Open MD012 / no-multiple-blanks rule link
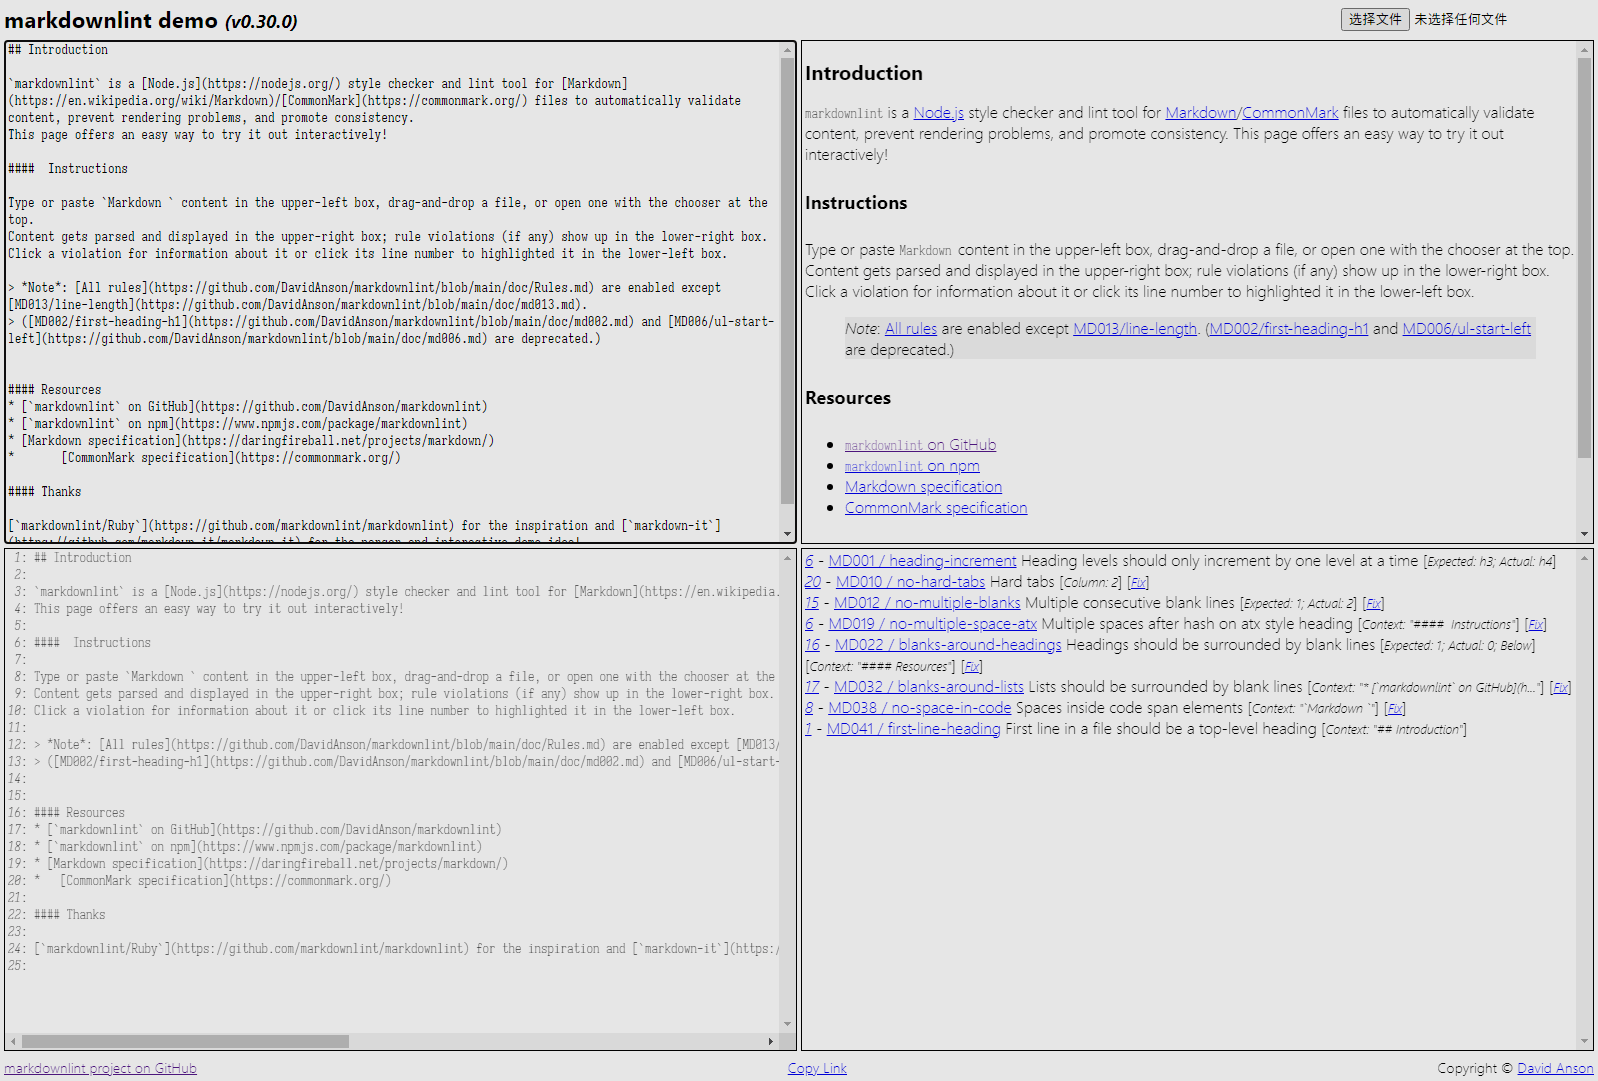Viewport: 1598px width, 1081px height. (927, 603)
